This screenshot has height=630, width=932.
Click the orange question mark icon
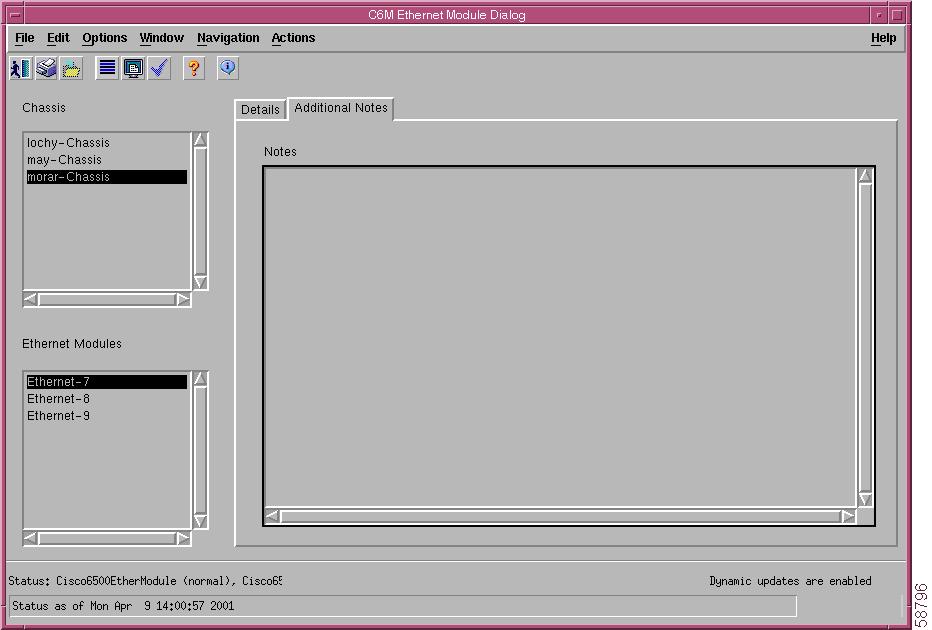[x=193, y=69]
